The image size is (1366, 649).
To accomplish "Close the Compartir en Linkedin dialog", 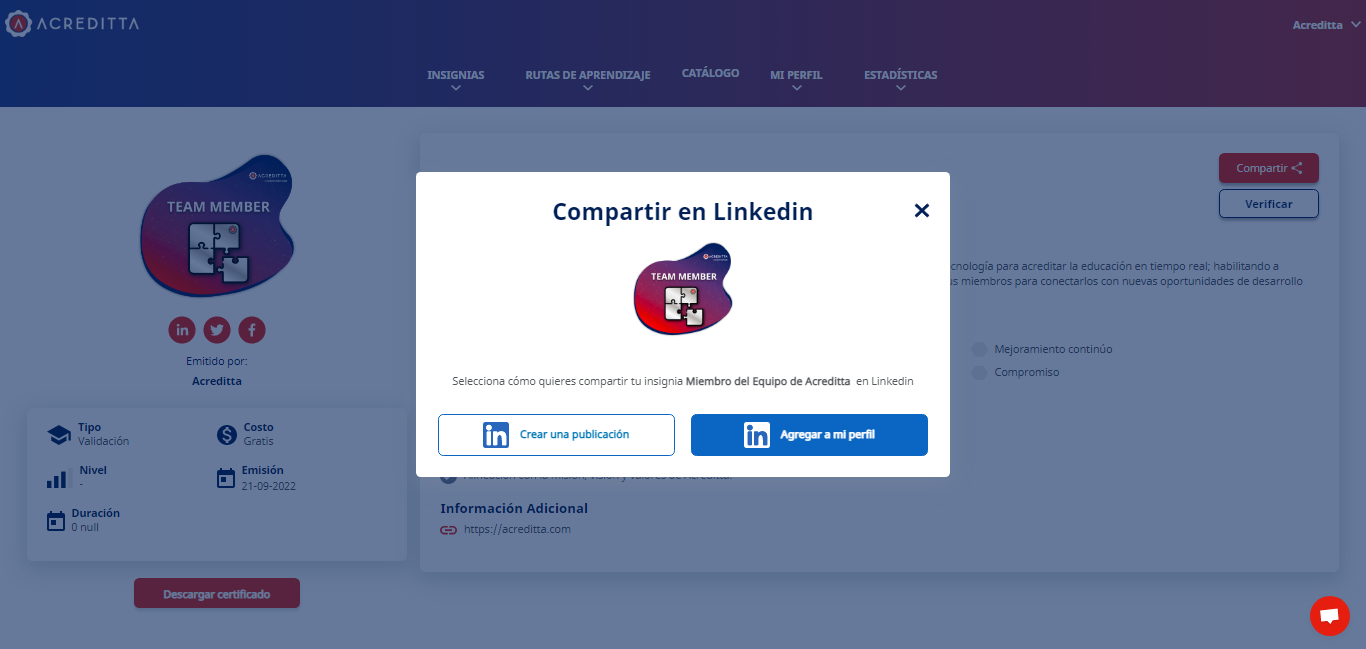I will point(922,210).
